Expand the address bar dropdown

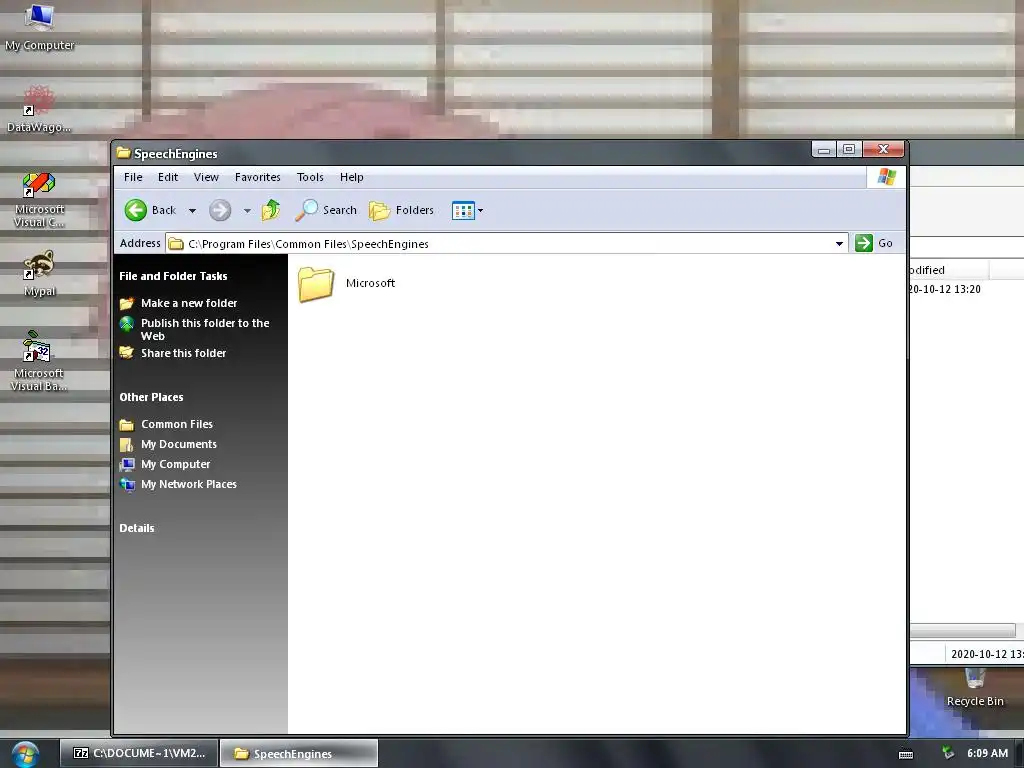pos(839,244)
